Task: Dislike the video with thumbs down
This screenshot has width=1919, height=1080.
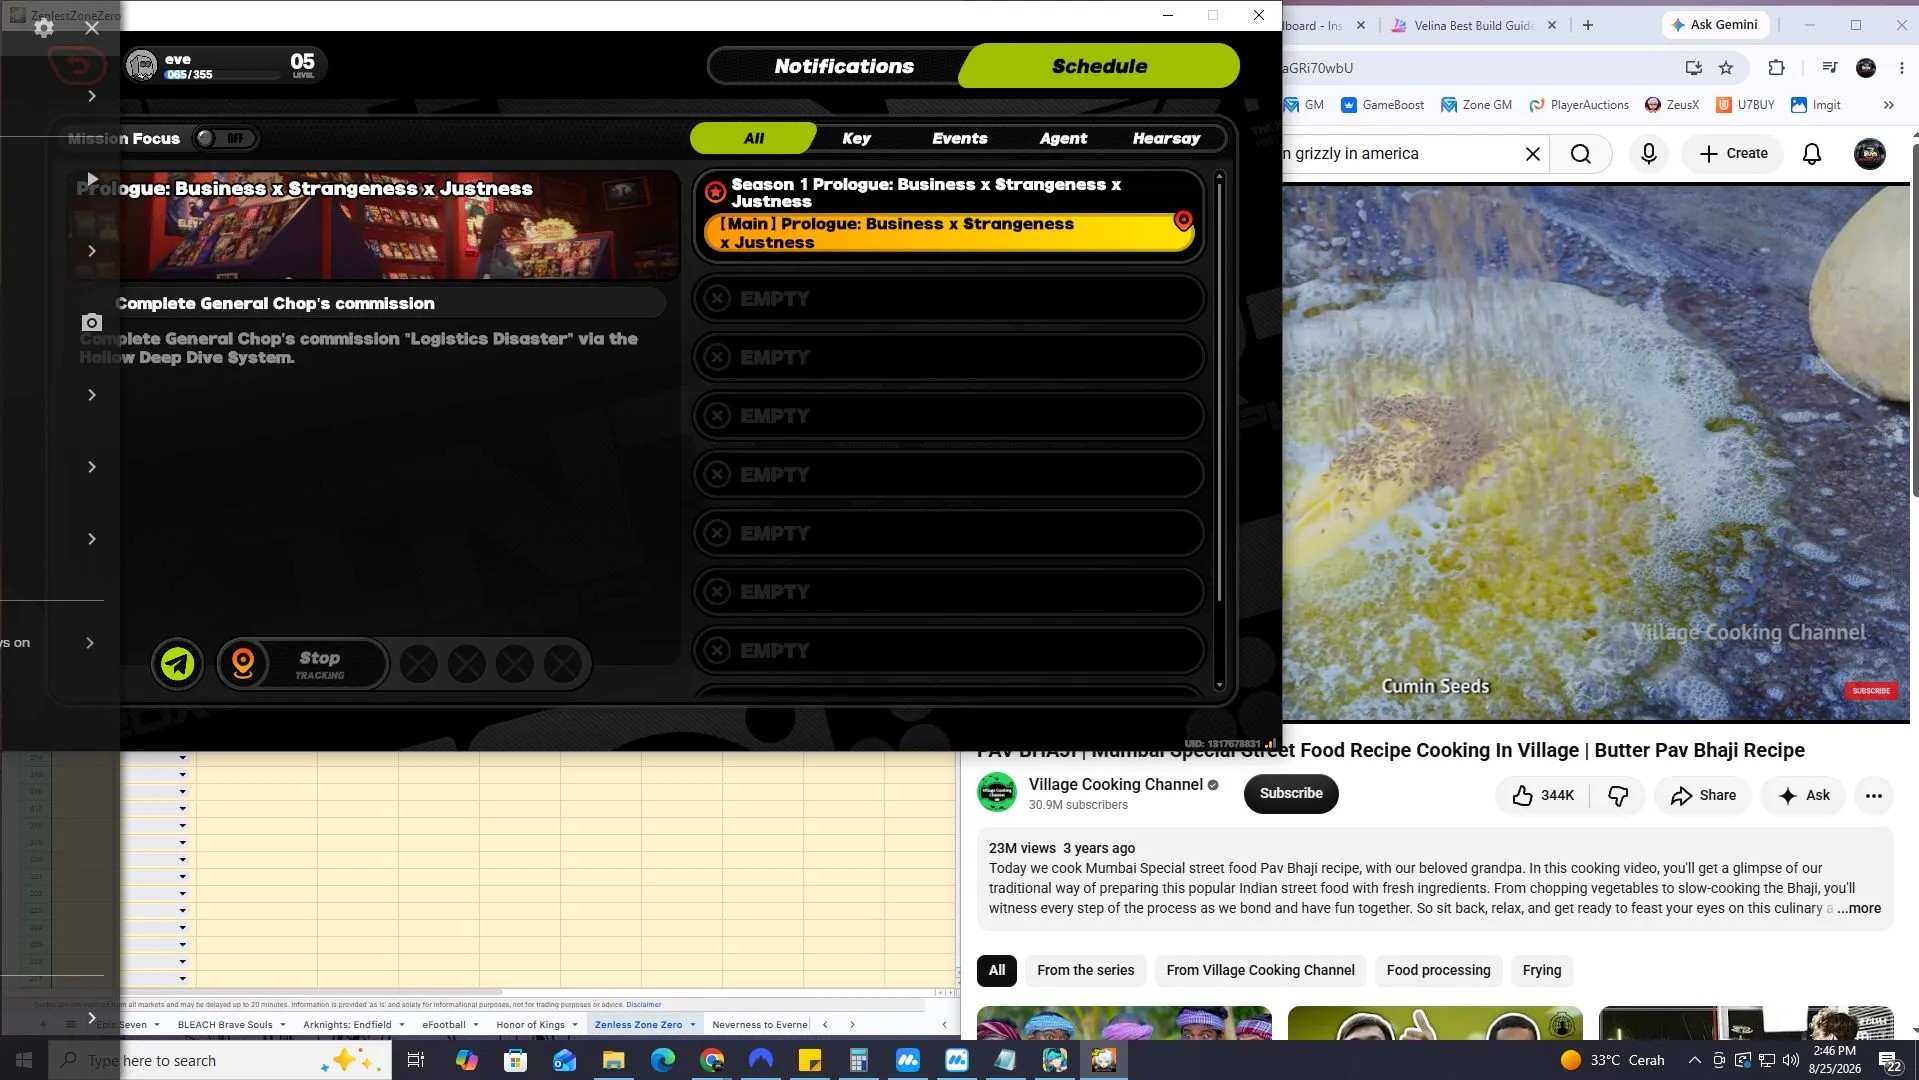Action: coord(1617,795)
